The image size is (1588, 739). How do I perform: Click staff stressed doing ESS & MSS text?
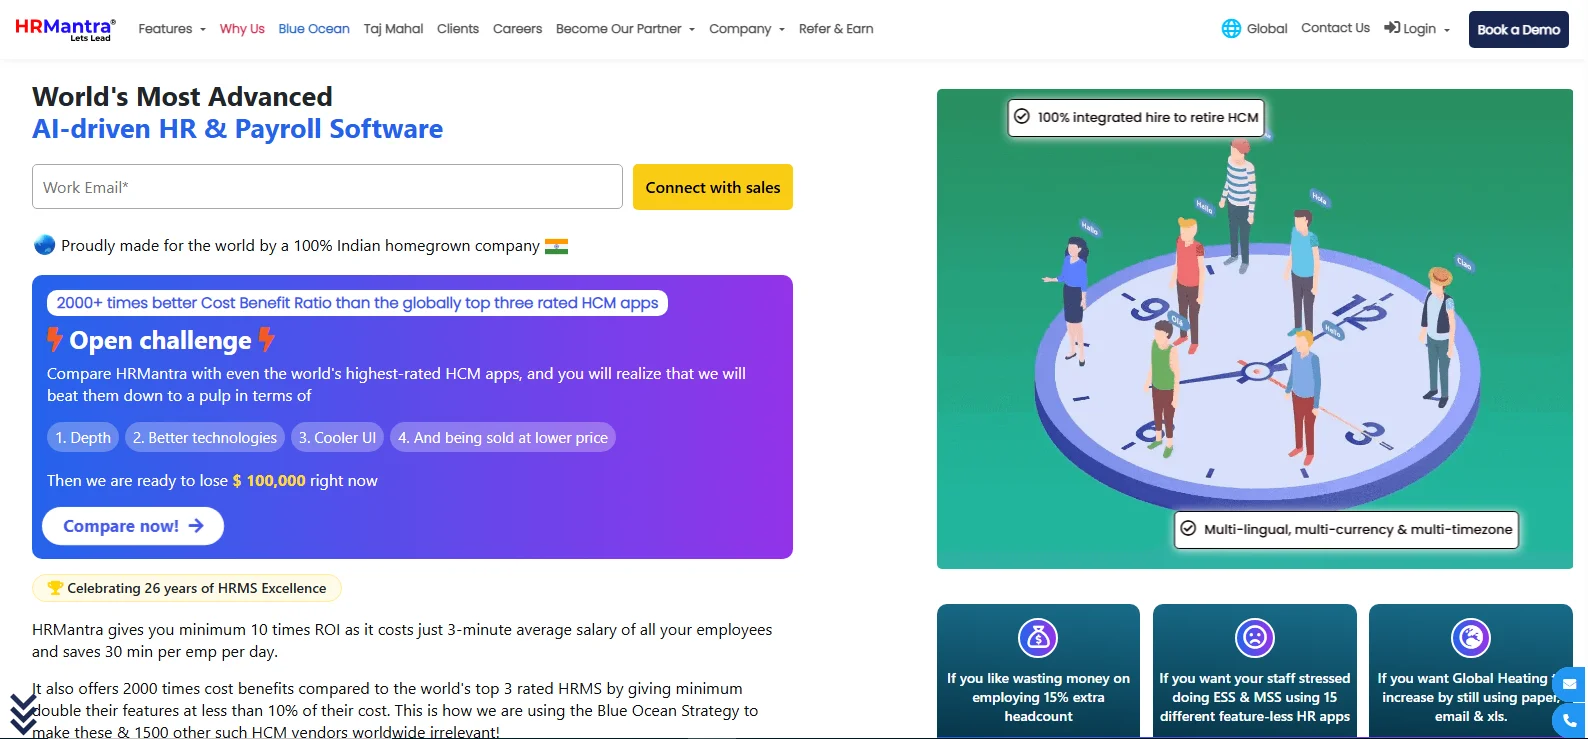[1254, 697]
